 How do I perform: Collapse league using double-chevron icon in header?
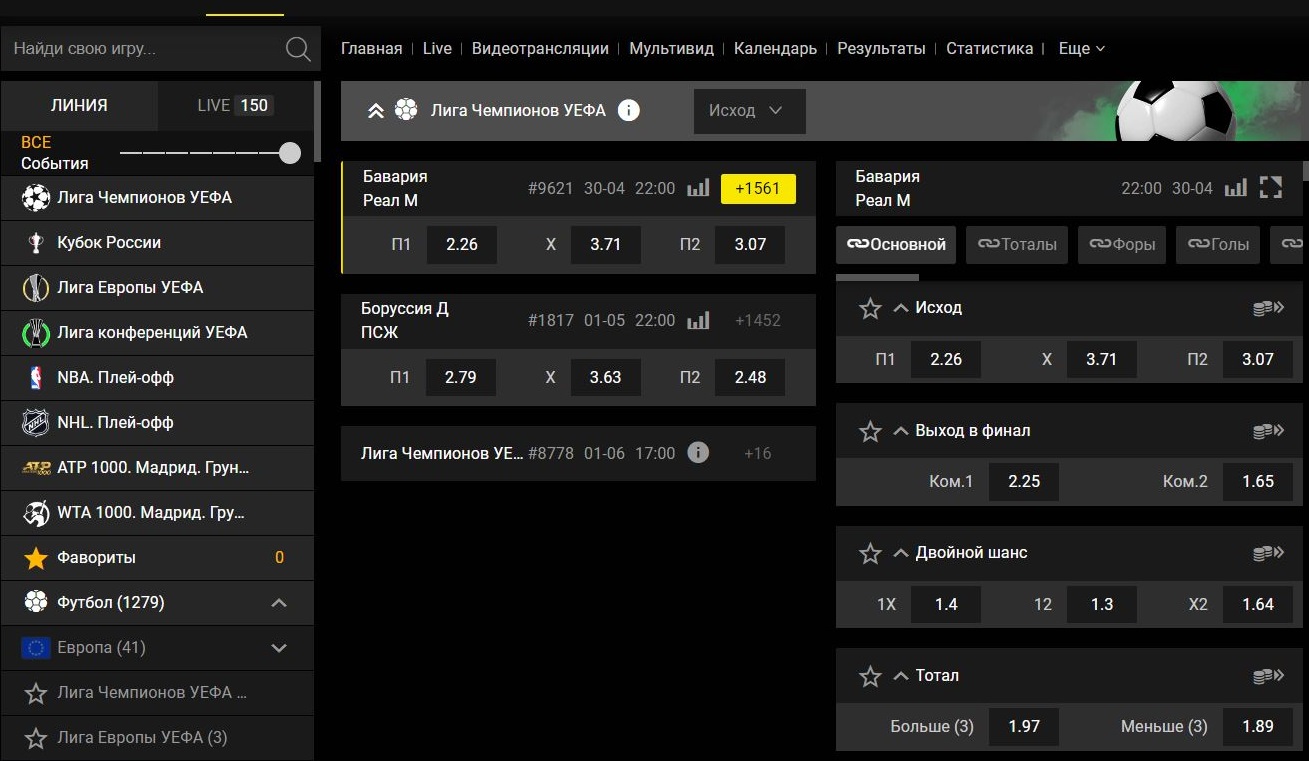point(376,111)
